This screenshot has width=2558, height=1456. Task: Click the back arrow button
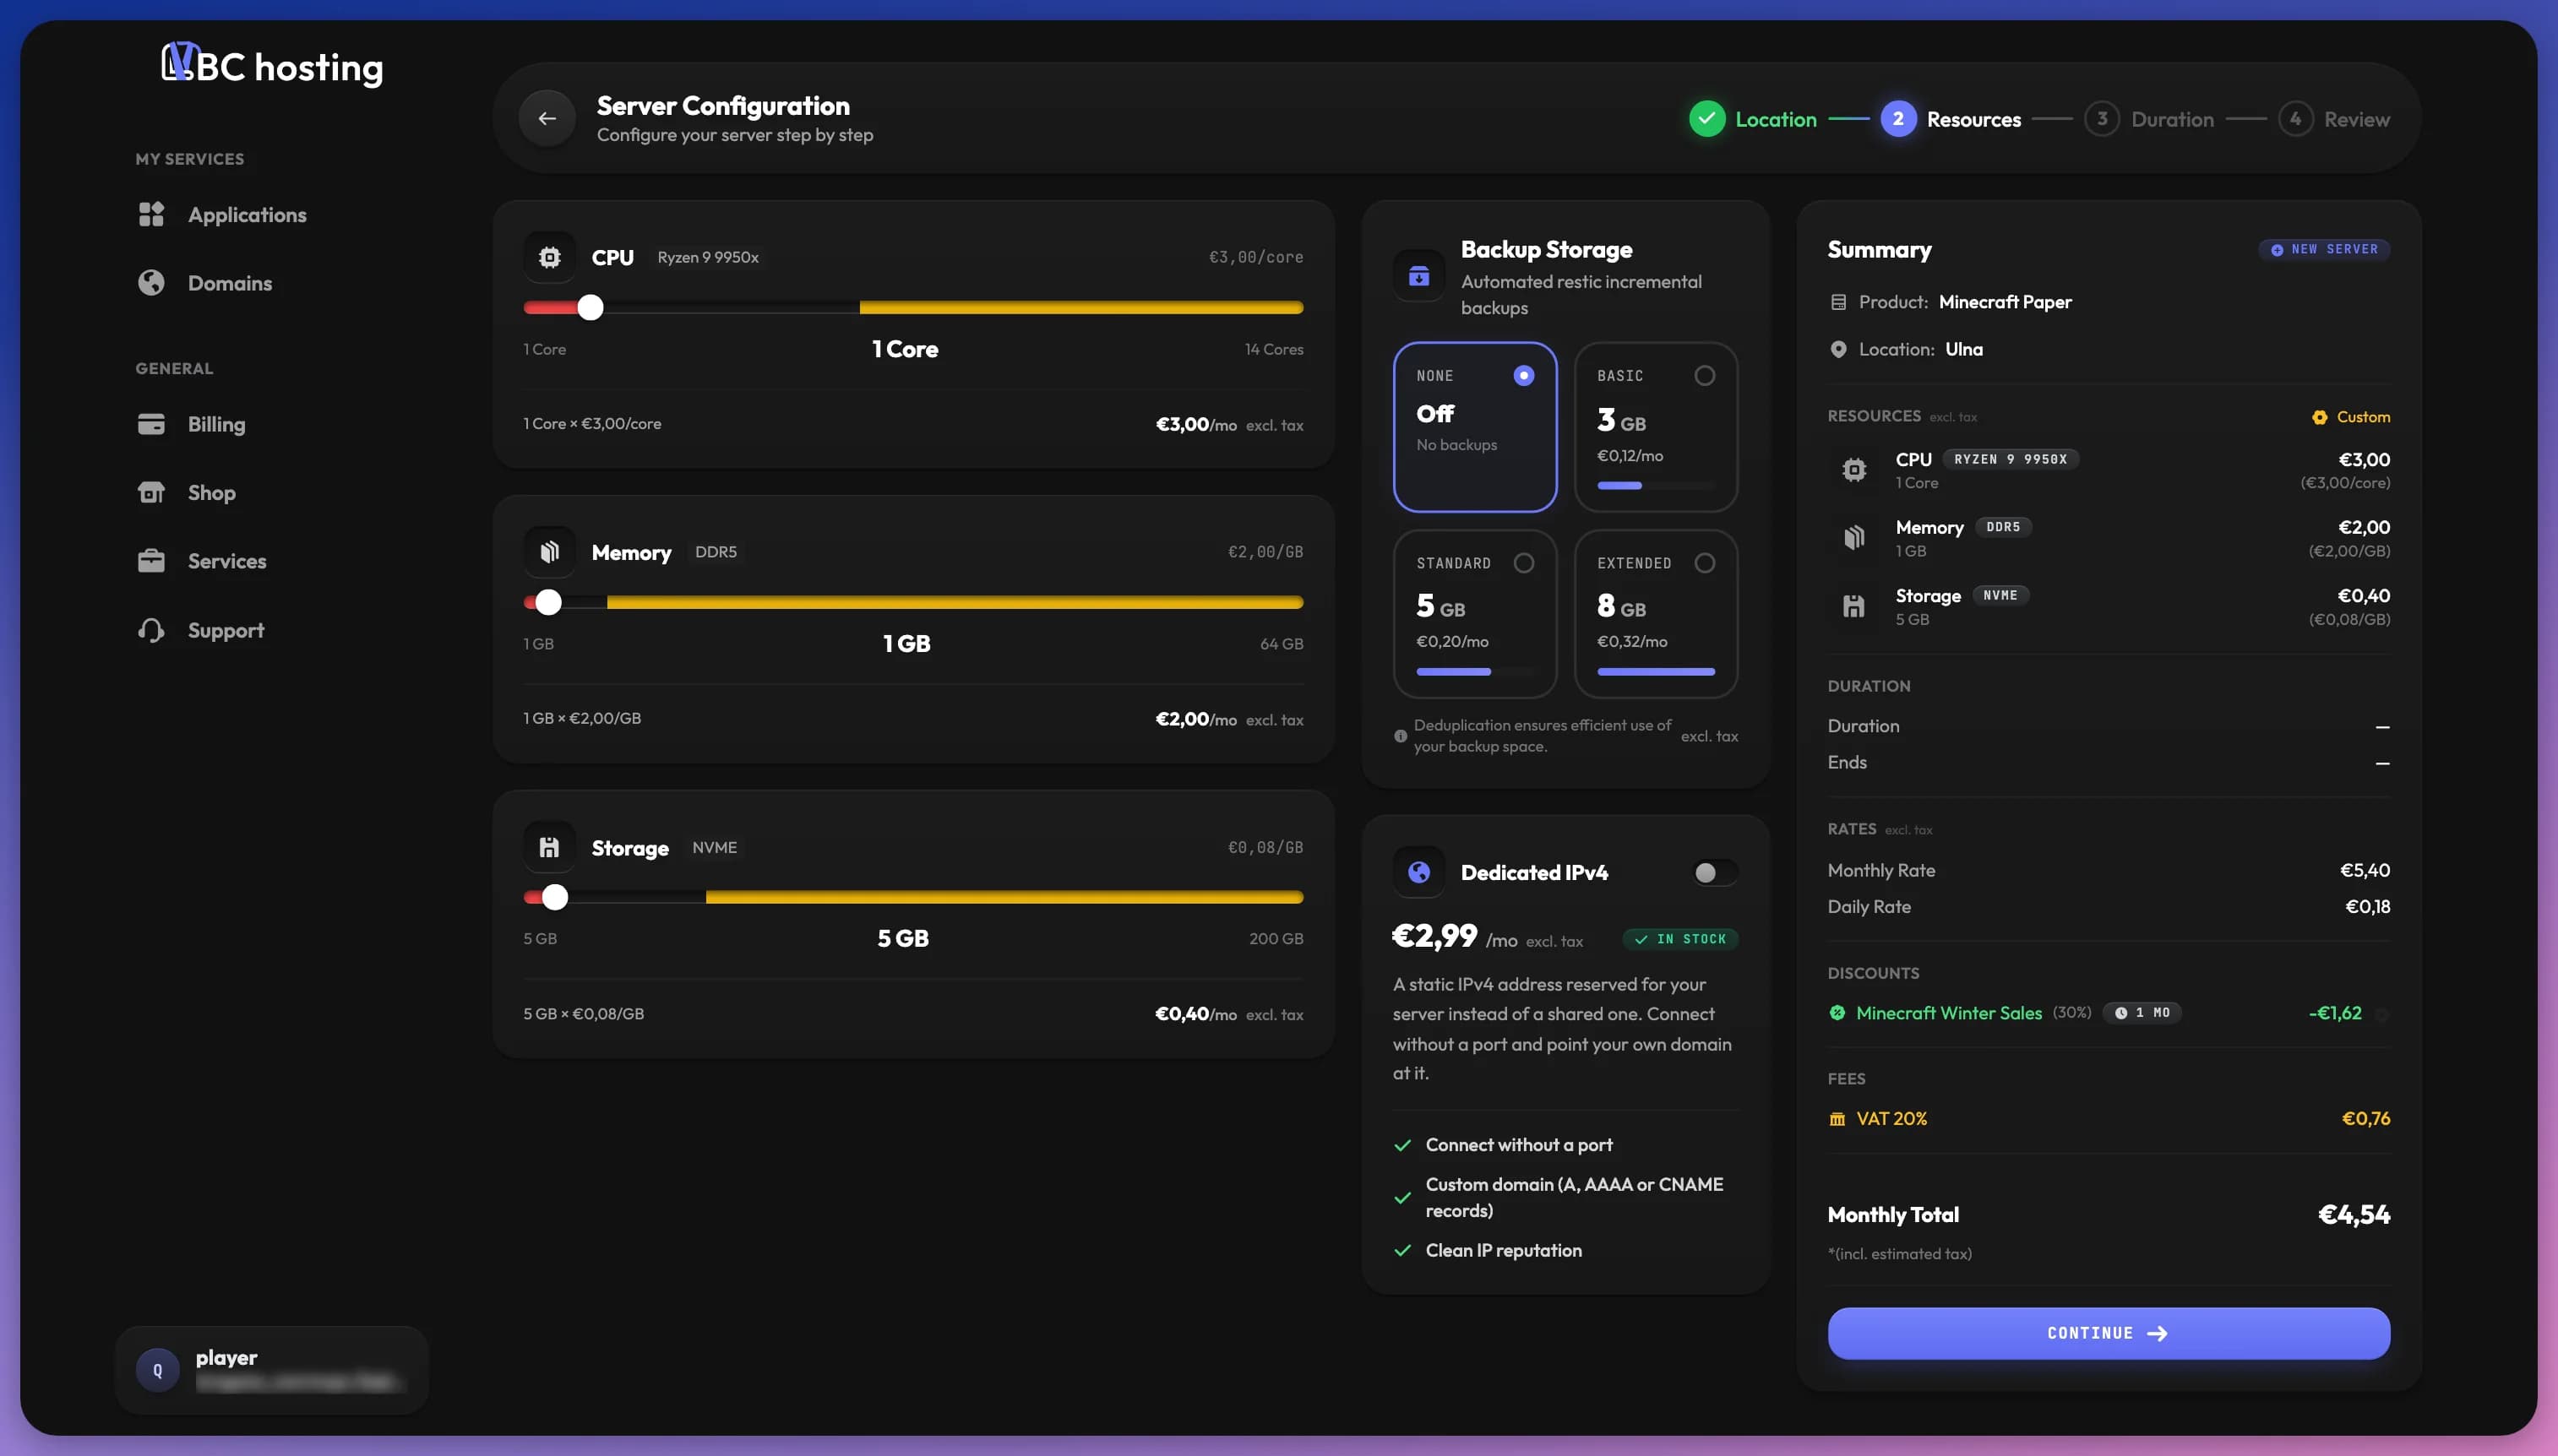547,118
